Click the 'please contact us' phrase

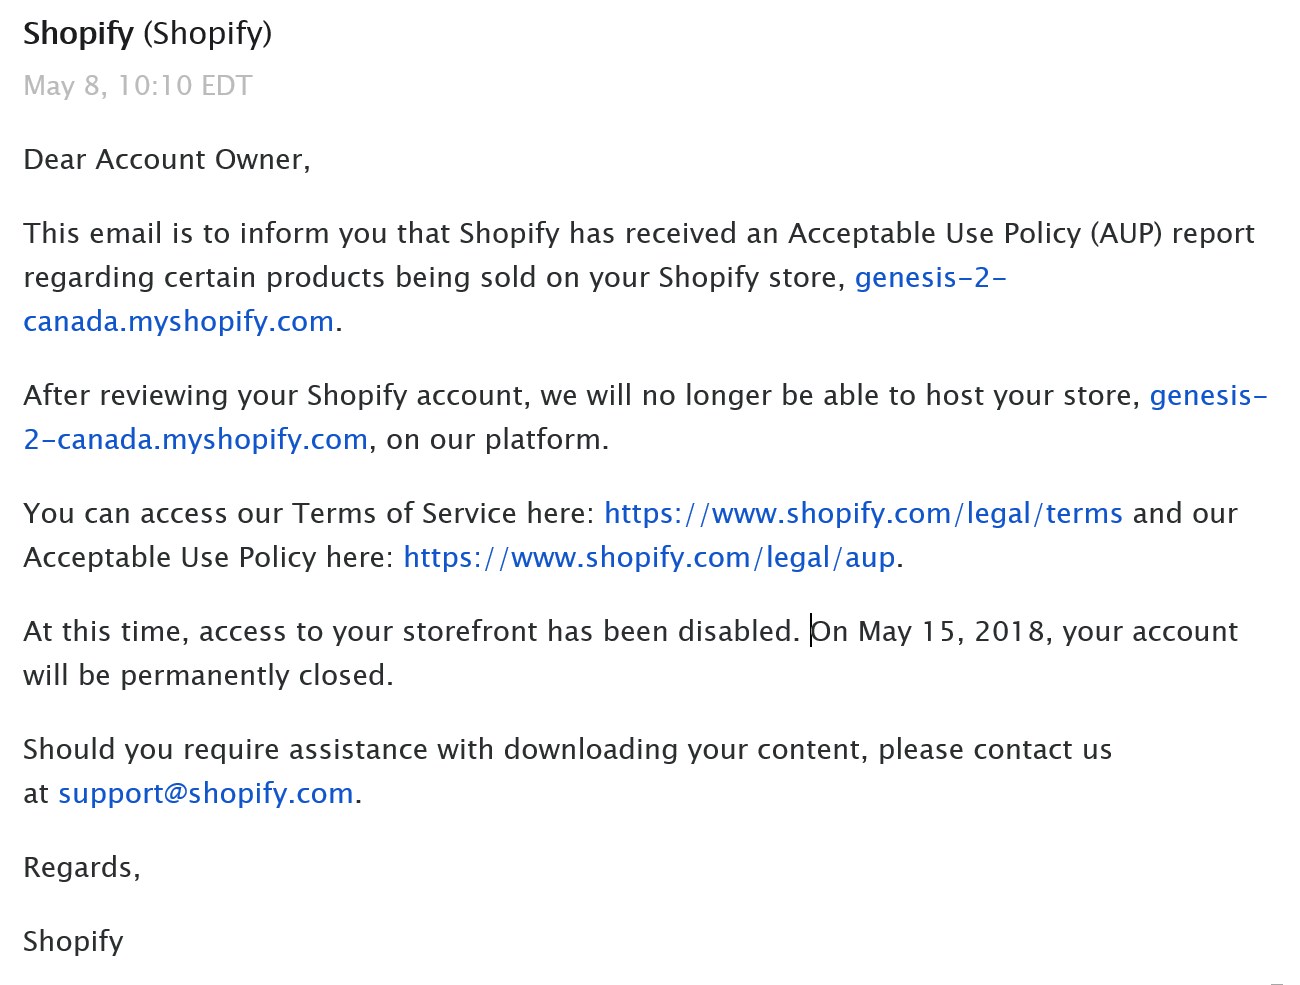coord(995,750)
